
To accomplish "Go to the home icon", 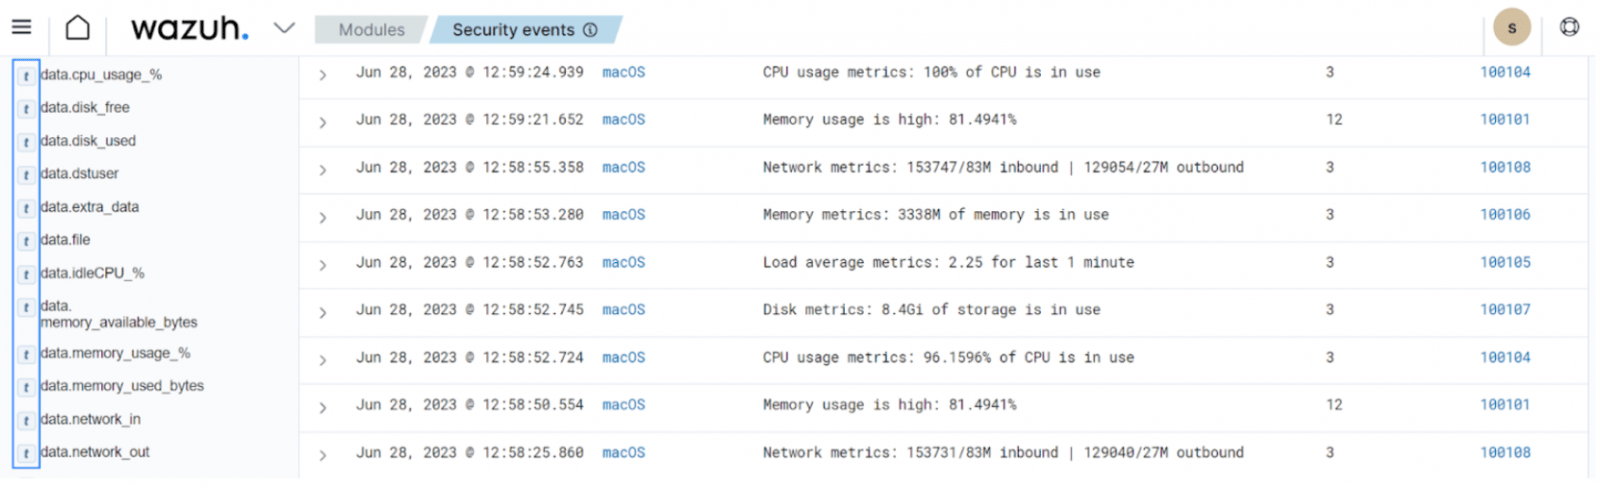I will 77,28.
